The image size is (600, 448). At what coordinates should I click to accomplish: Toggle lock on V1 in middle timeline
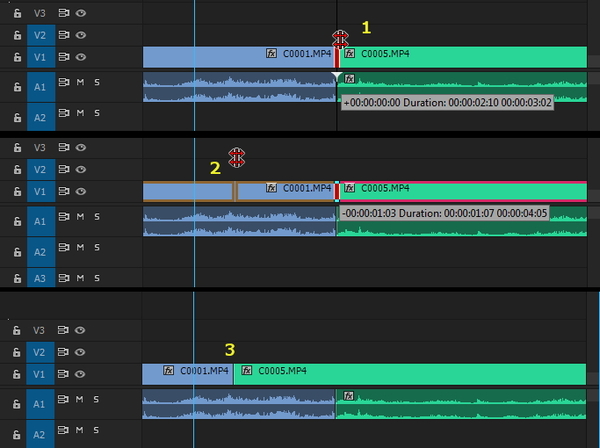click(17, 192)
